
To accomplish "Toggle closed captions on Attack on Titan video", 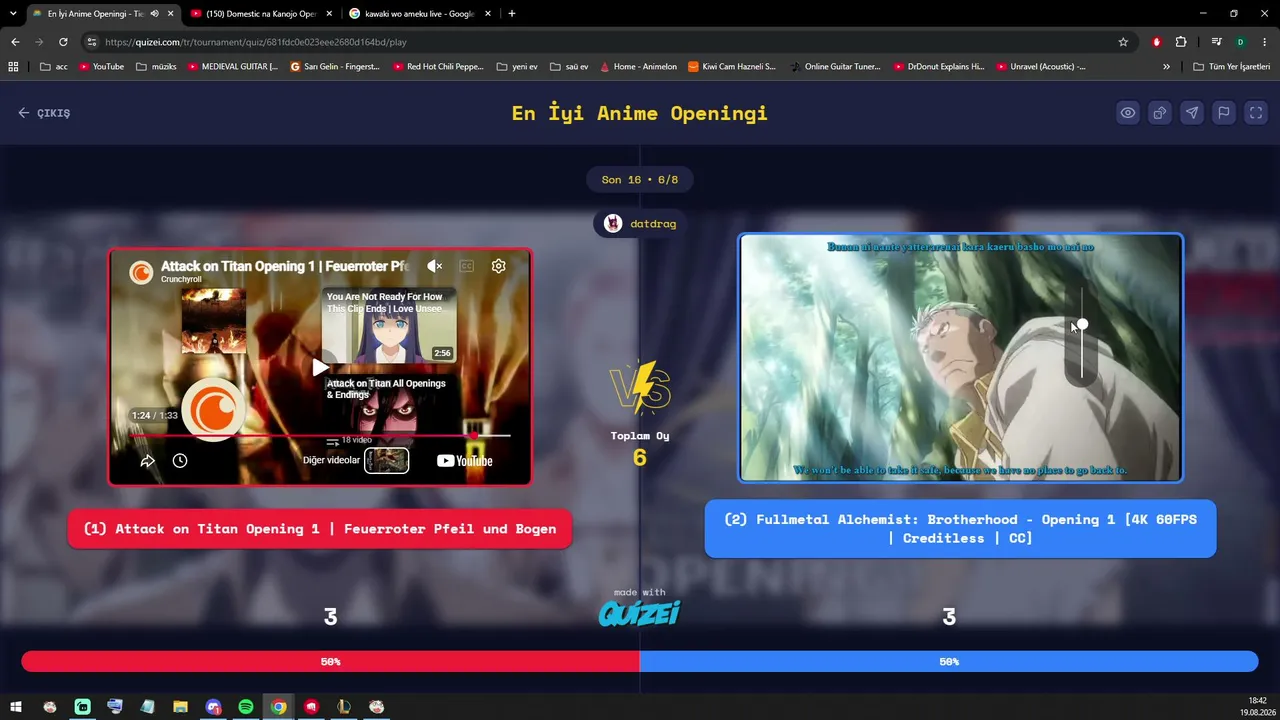I will (x=466, y=266).
